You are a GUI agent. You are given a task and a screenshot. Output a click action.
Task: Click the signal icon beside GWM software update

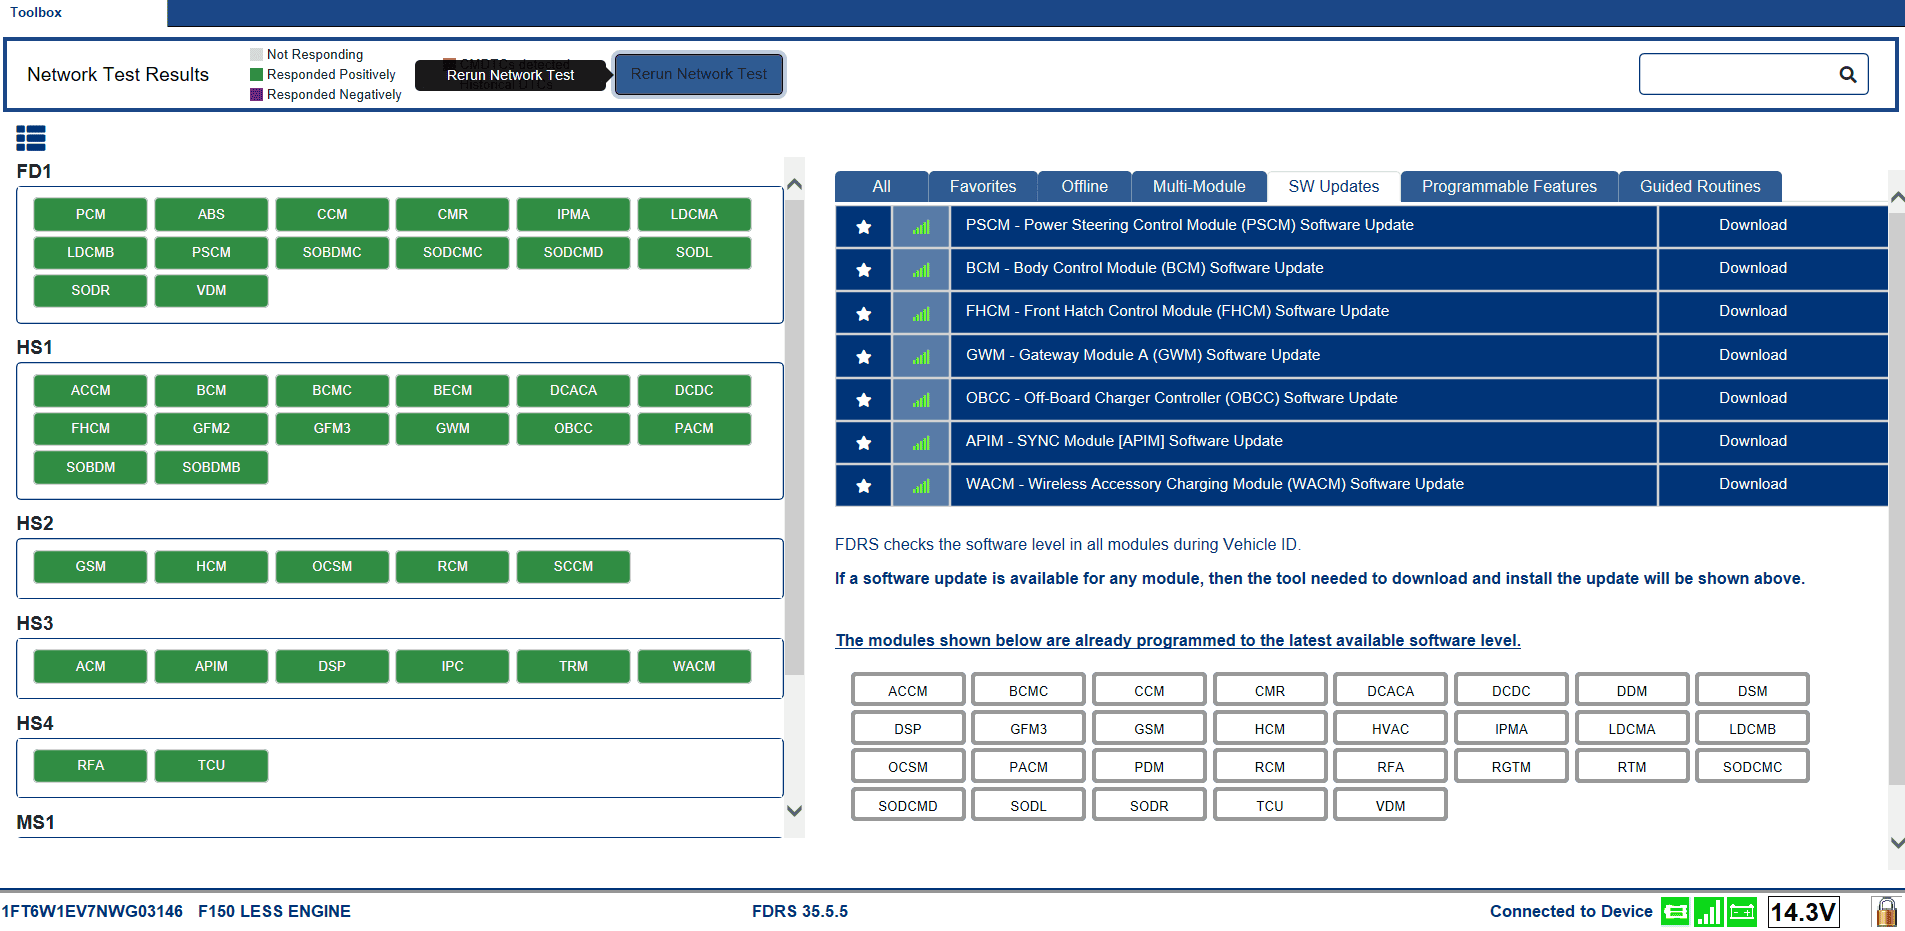coord(921,356)
